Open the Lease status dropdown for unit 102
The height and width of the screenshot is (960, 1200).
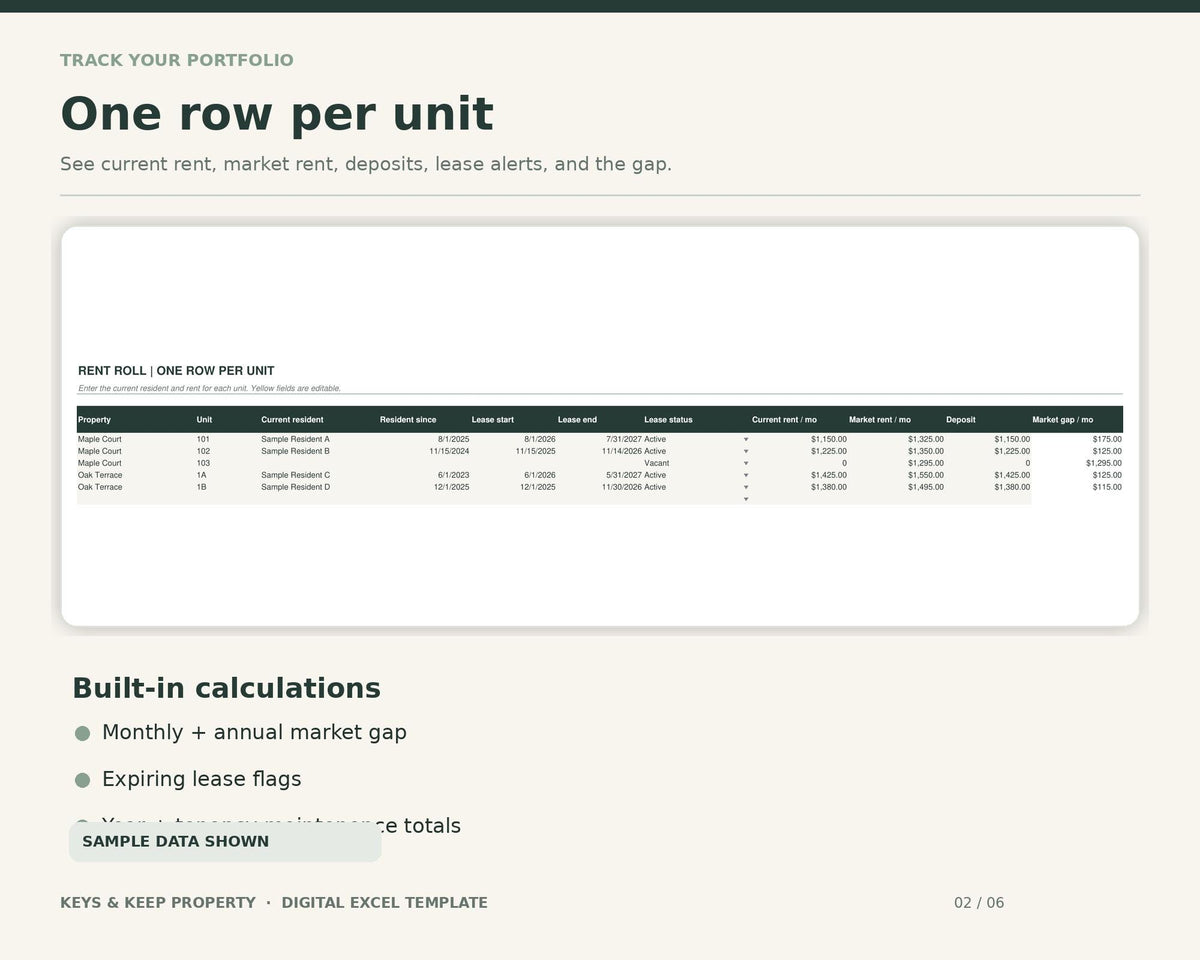(x=746, y=451)
